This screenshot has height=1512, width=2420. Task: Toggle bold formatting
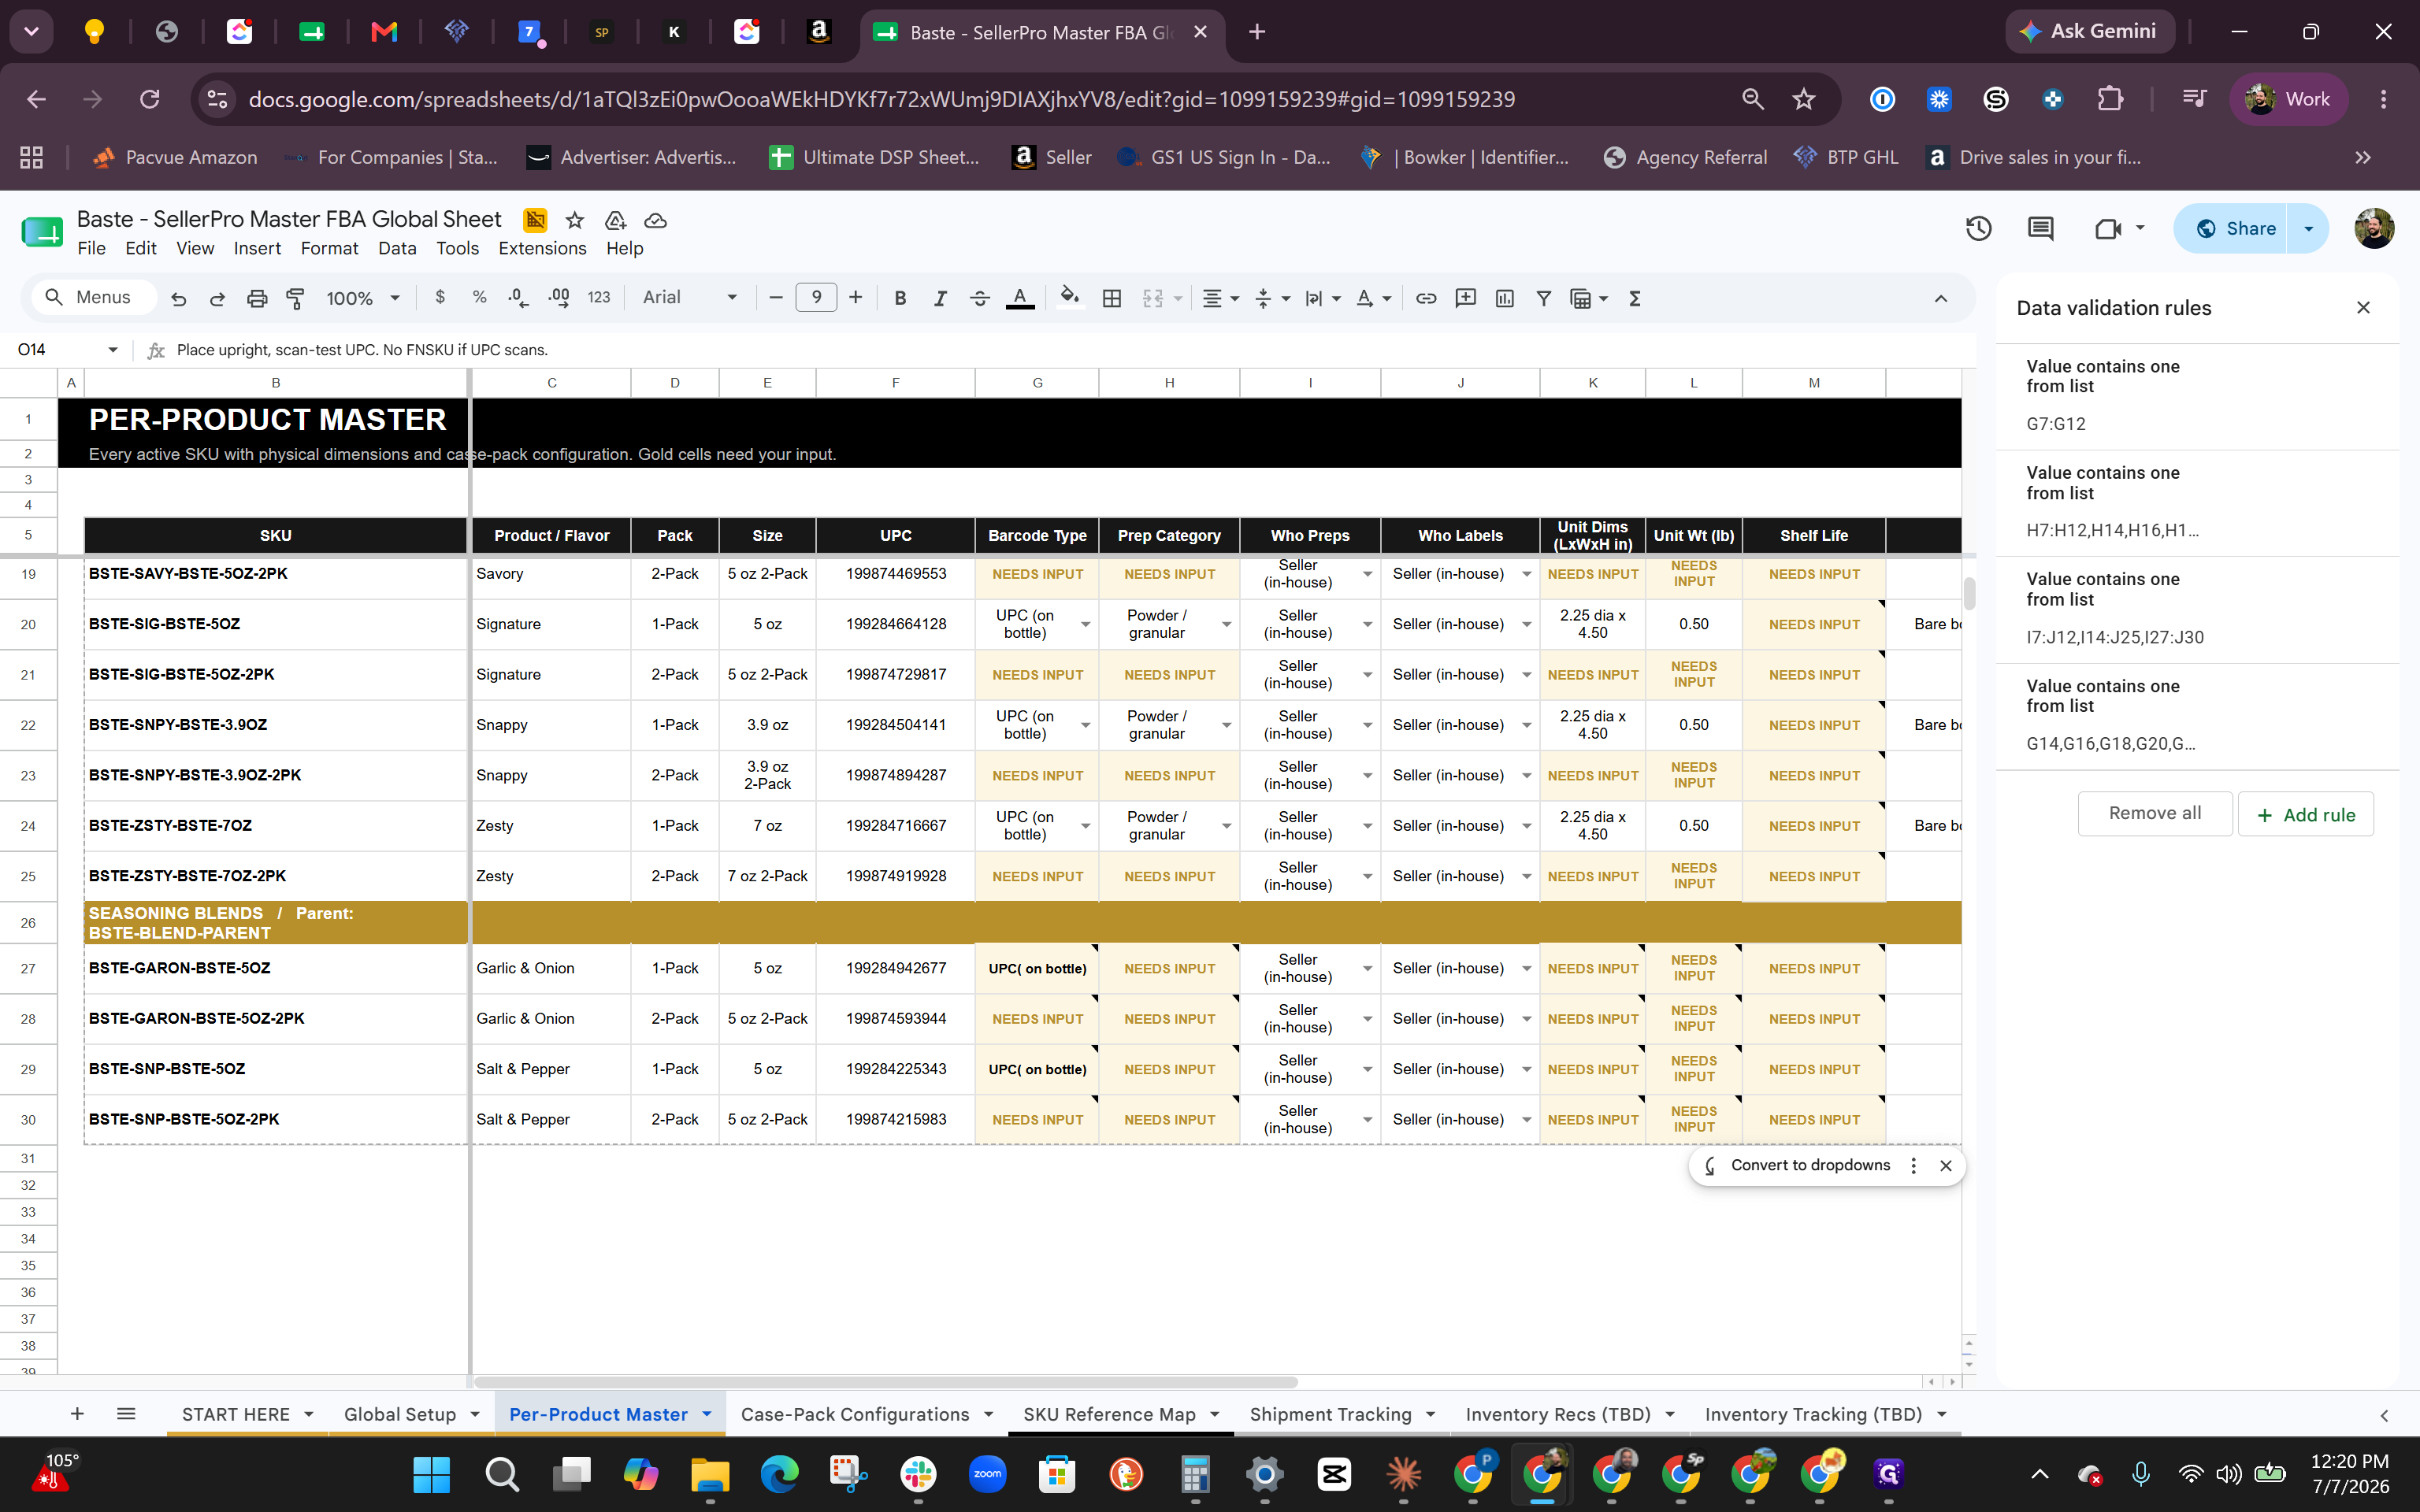[900, 298]
